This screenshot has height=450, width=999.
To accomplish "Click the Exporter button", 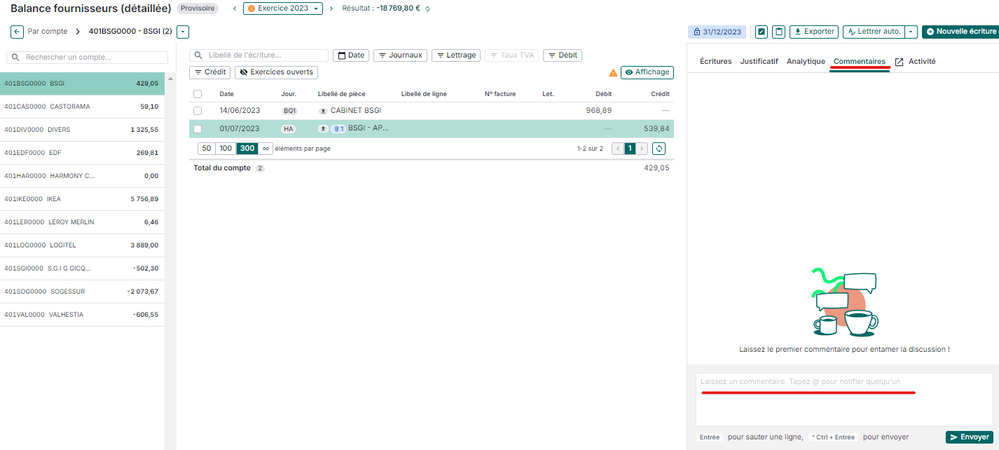I will (x=813, y=32).
